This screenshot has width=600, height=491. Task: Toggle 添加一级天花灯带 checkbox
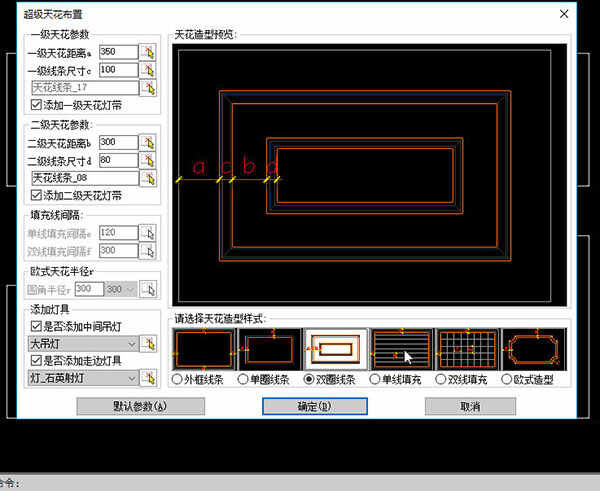tap(37, 104)
